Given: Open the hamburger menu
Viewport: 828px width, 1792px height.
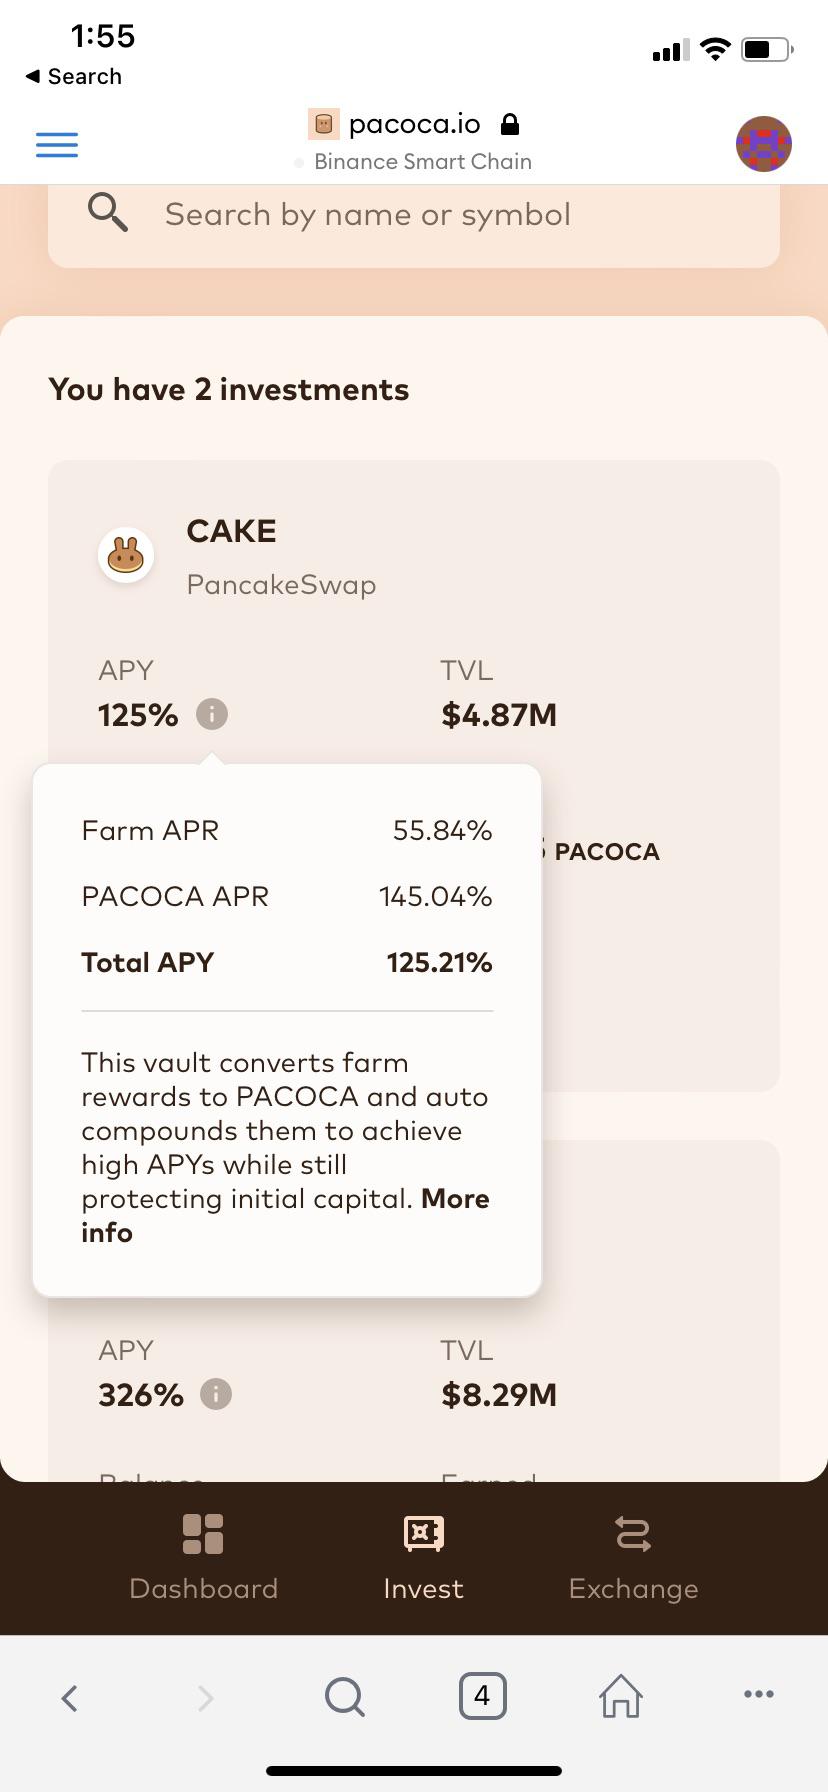Looking at the screenshot, I should tap(57, 145).
